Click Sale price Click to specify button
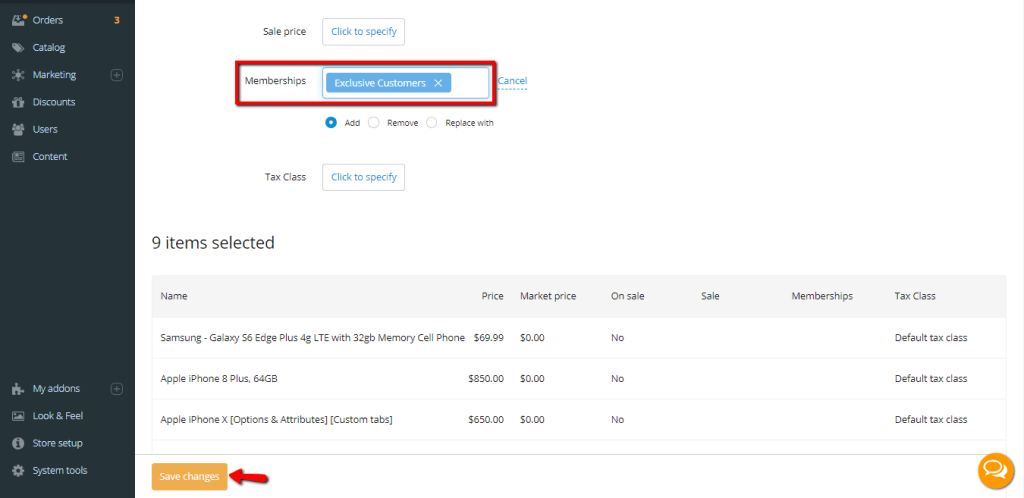This screenshot has height=498, width=1024. click(x=364, y=31)
